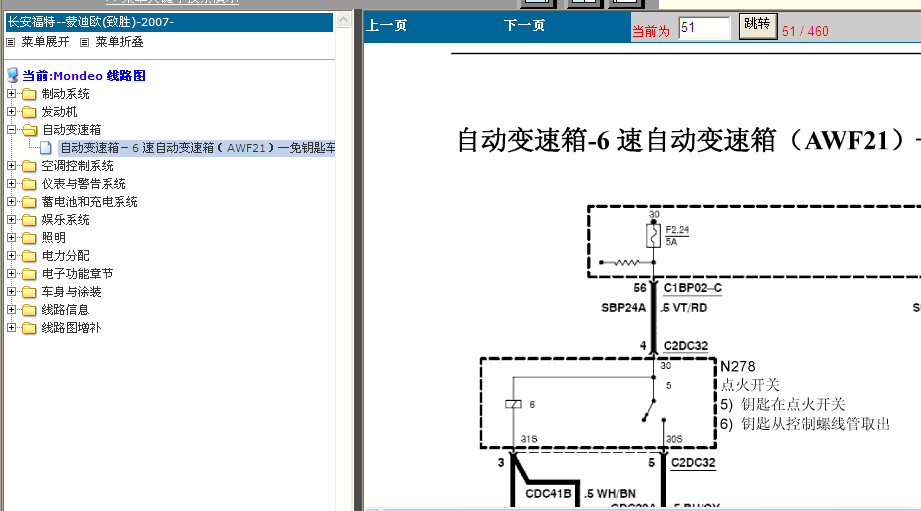The height and width of the screenshot is (511, 921).
Task: Select the 照明 folder label
Action: (53, 238)
